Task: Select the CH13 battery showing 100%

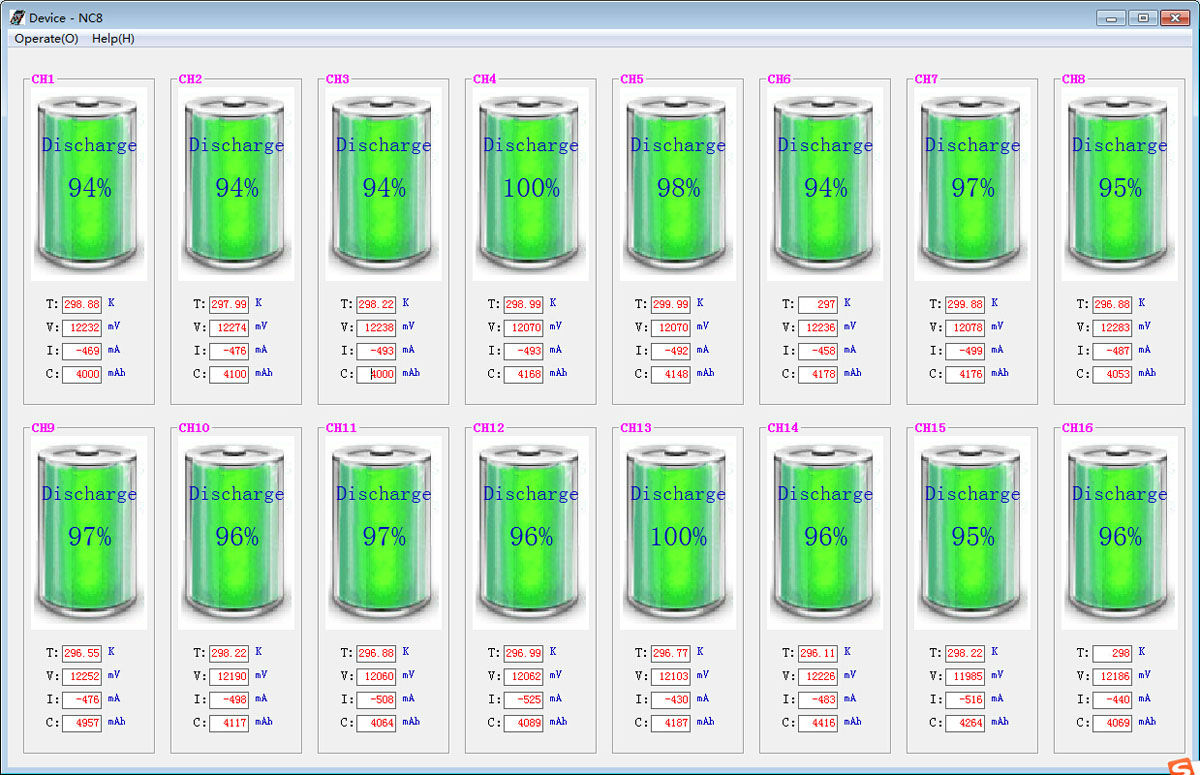Action: (x=678, y=533)
